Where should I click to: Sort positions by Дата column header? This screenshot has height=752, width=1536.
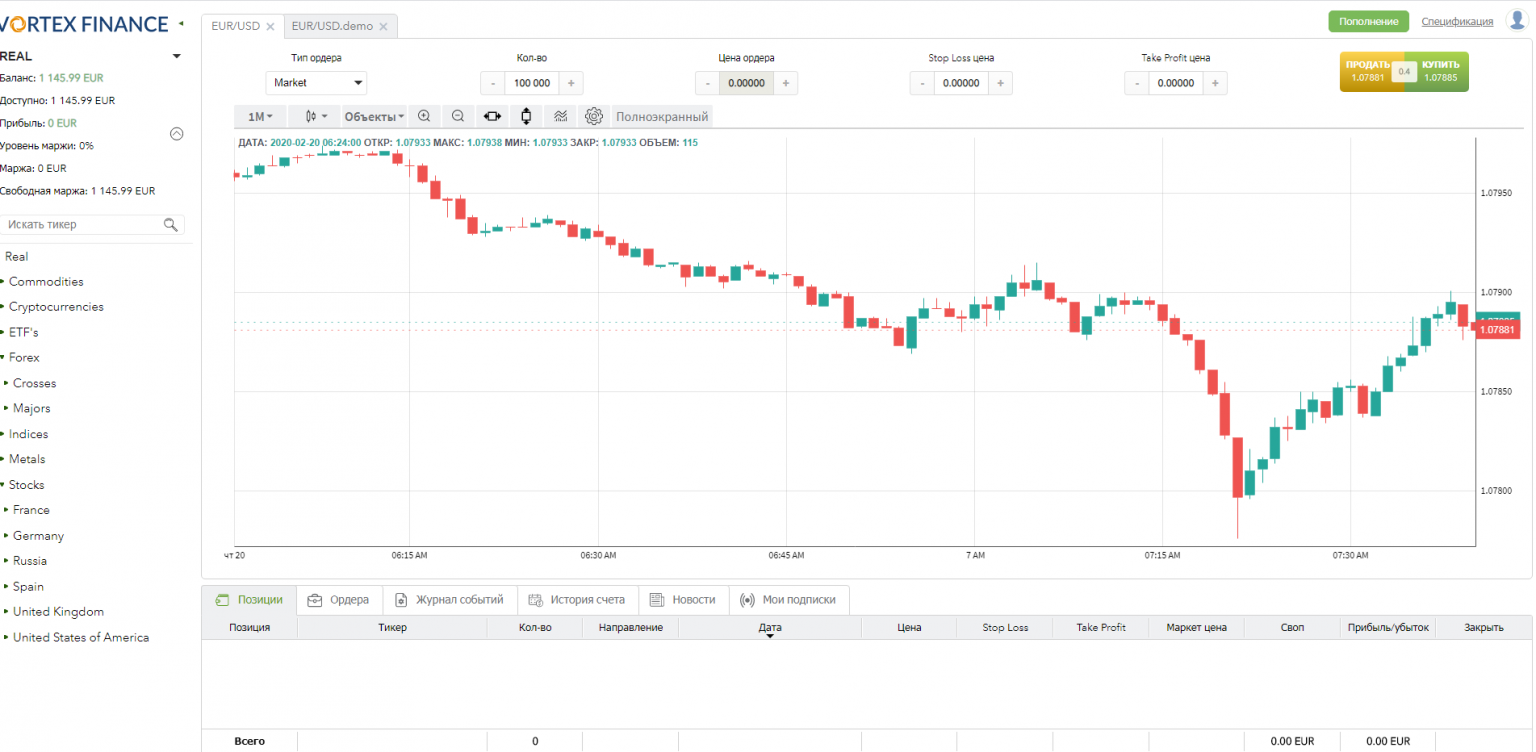(x=769, y=628)
